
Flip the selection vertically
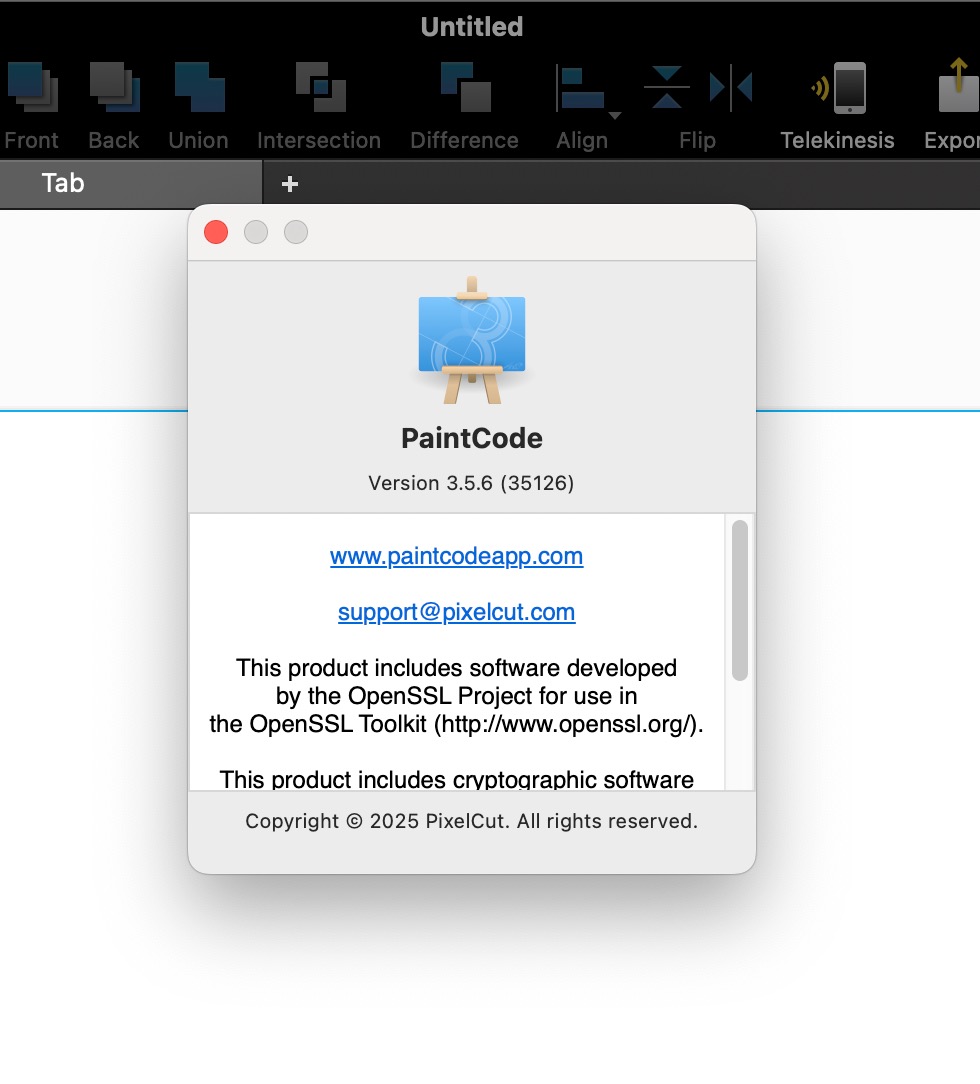tap(667, 87)
